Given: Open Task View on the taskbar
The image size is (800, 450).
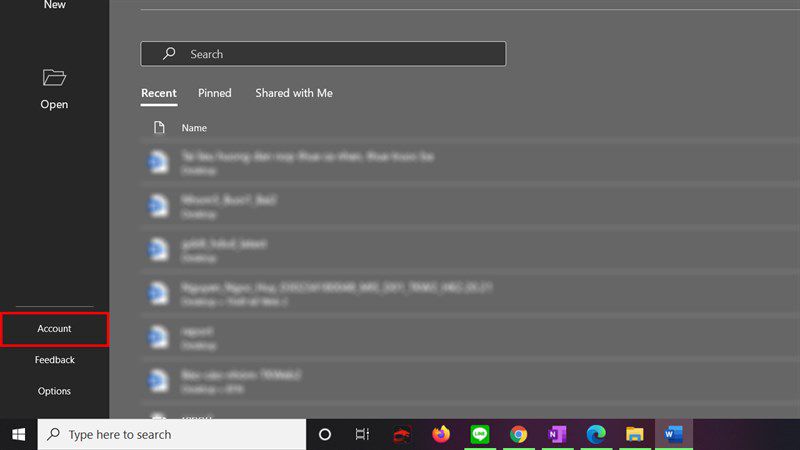Looking at the screenshot, I should (362, 435).
